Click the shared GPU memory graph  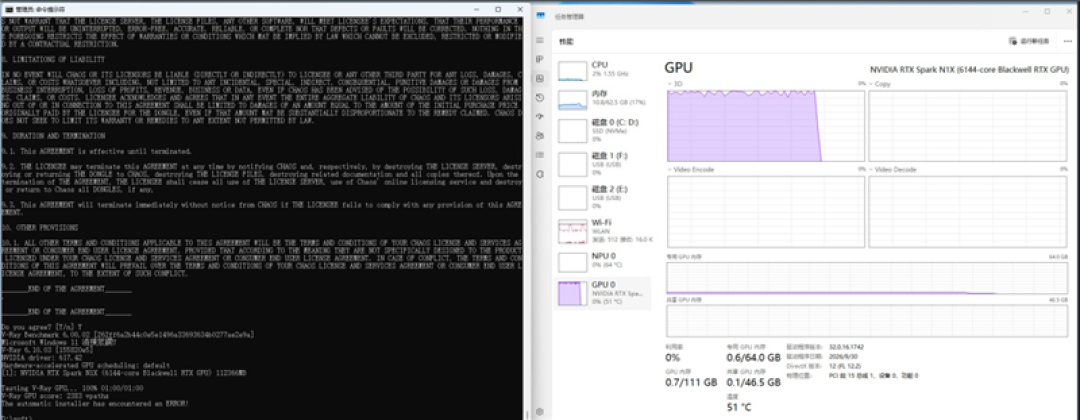tap(866, 320)
